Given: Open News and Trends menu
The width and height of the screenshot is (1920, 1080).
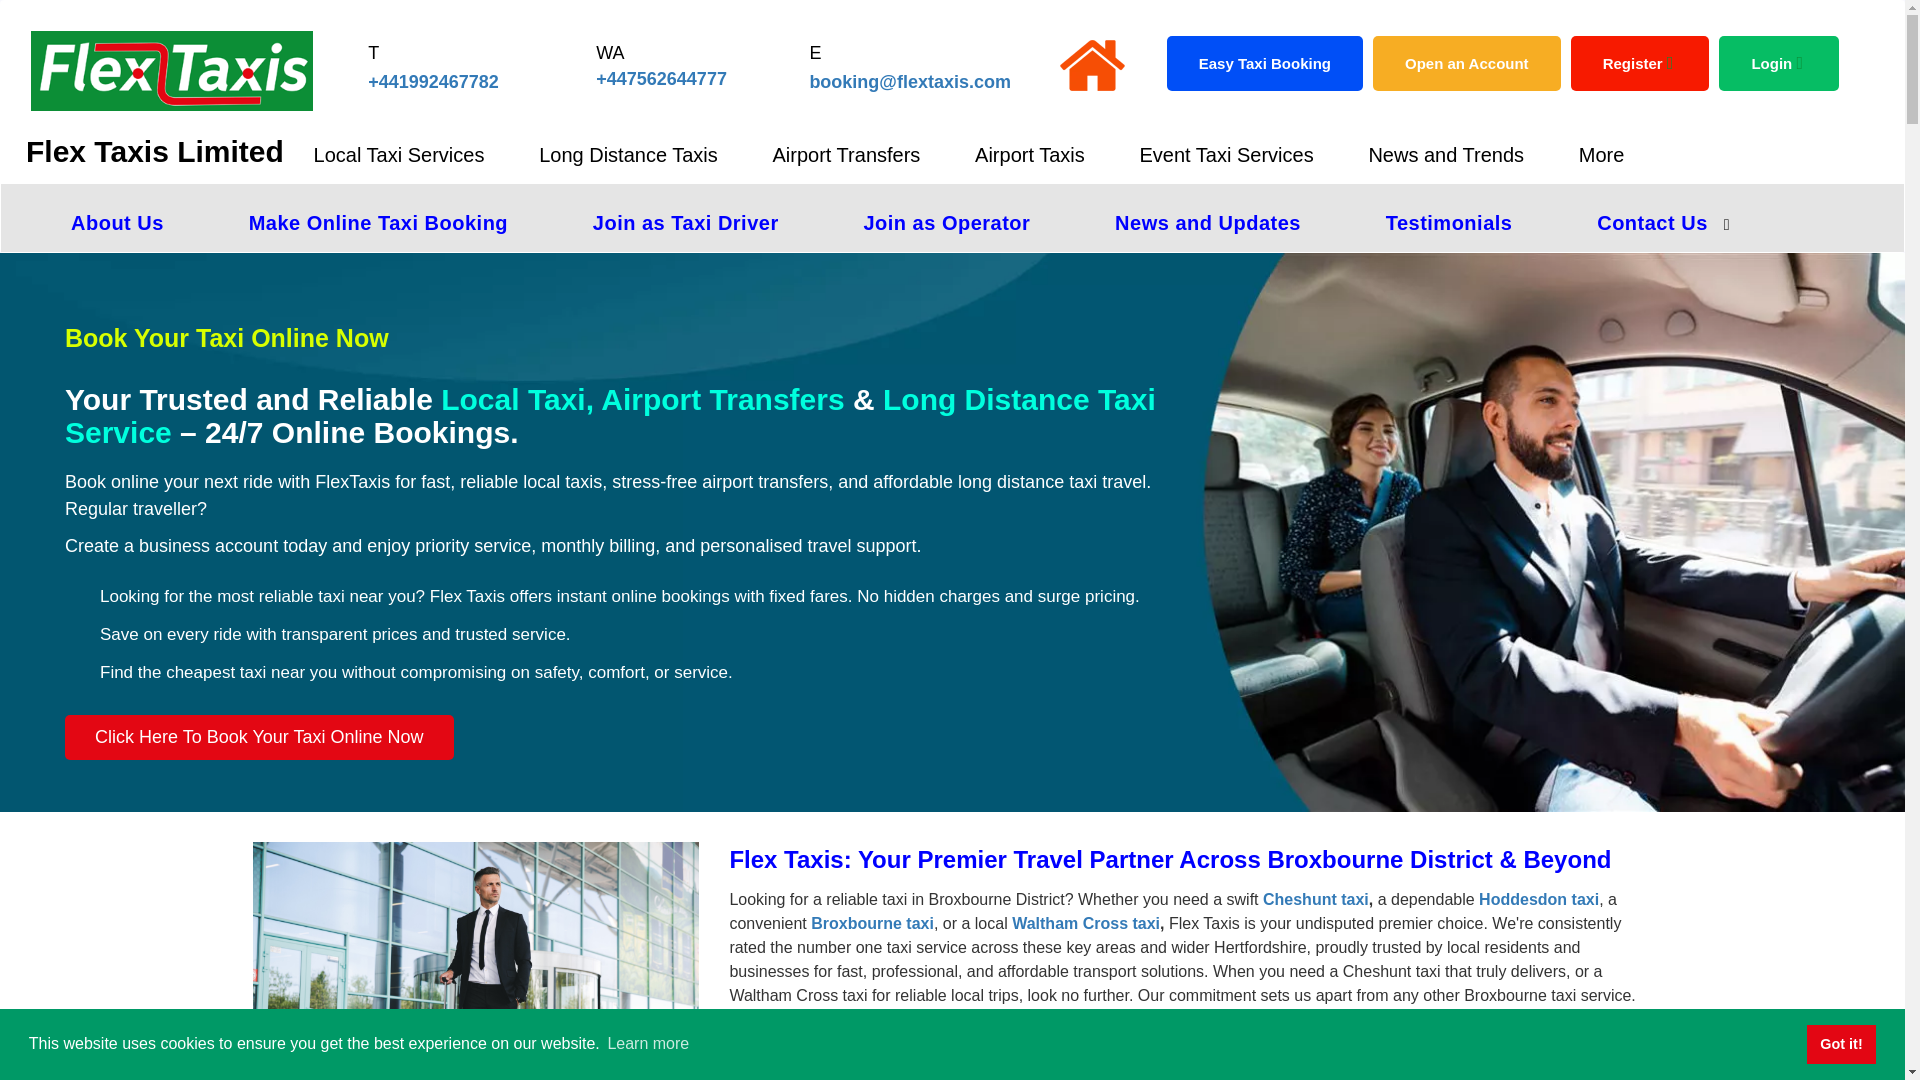Looking at the screenshot, I should (1445, 155).
